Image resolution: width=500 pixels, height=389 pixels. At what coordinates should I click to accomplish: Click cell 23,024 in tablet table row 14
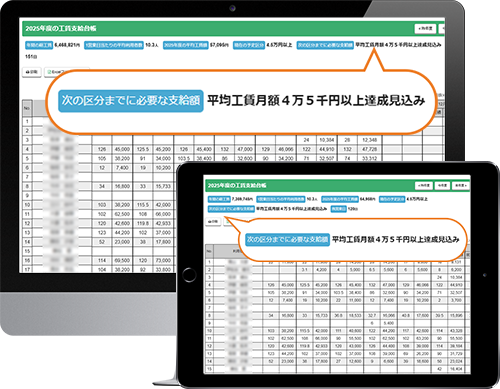(456, 361)
